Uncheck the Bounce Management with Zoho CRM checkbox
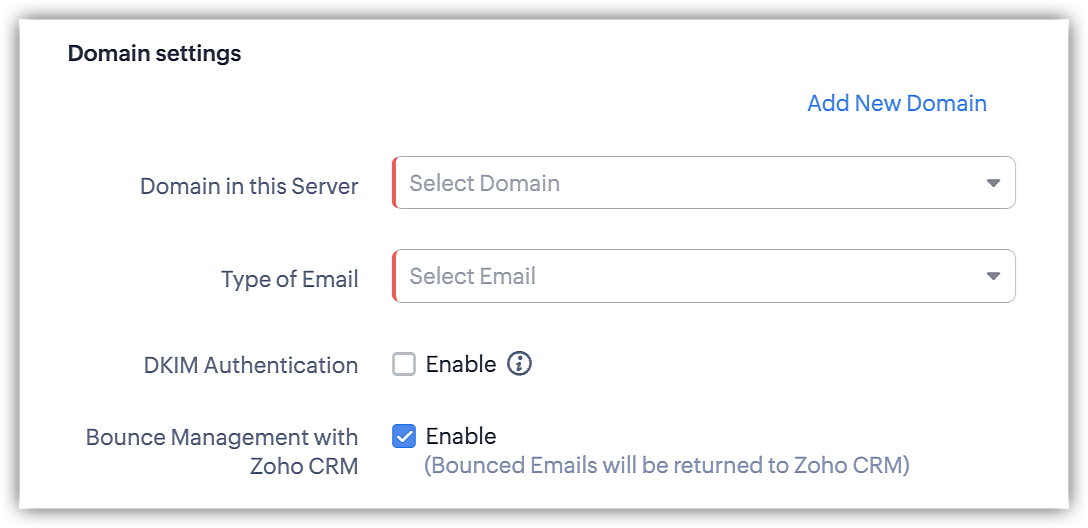Image resolution: width=1088 pixels, height=528 pixels. pyautogui.click(x=404, y=436)
